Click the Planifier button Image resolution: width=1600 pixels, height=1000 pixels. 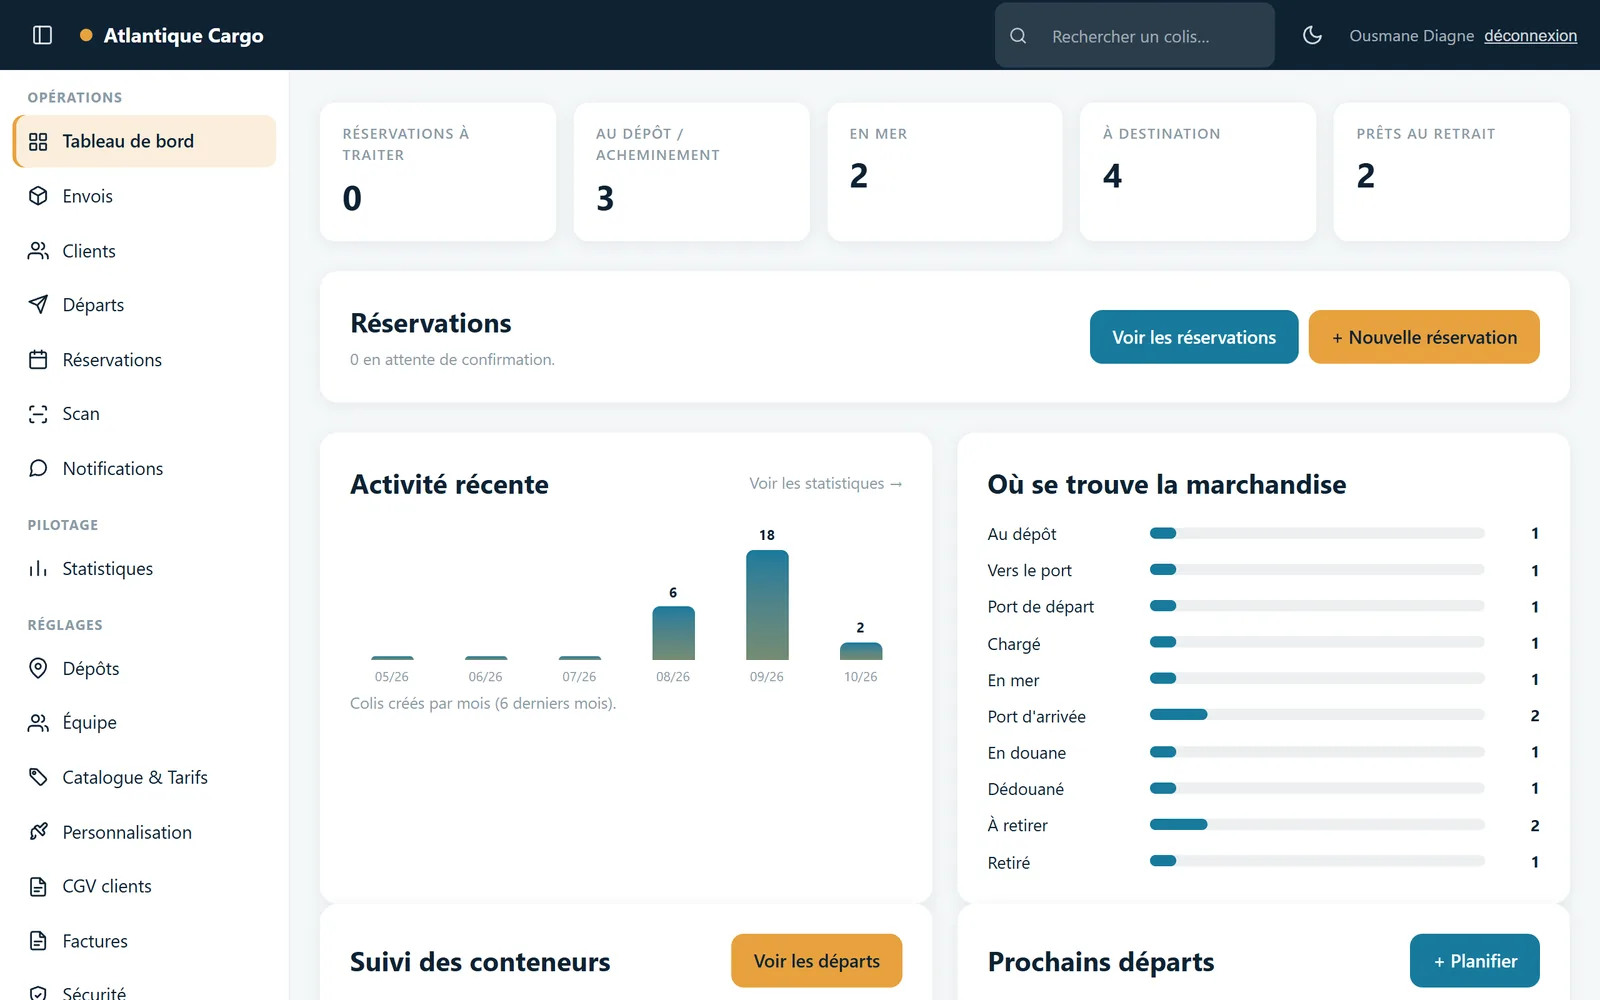pos(1474,961)
